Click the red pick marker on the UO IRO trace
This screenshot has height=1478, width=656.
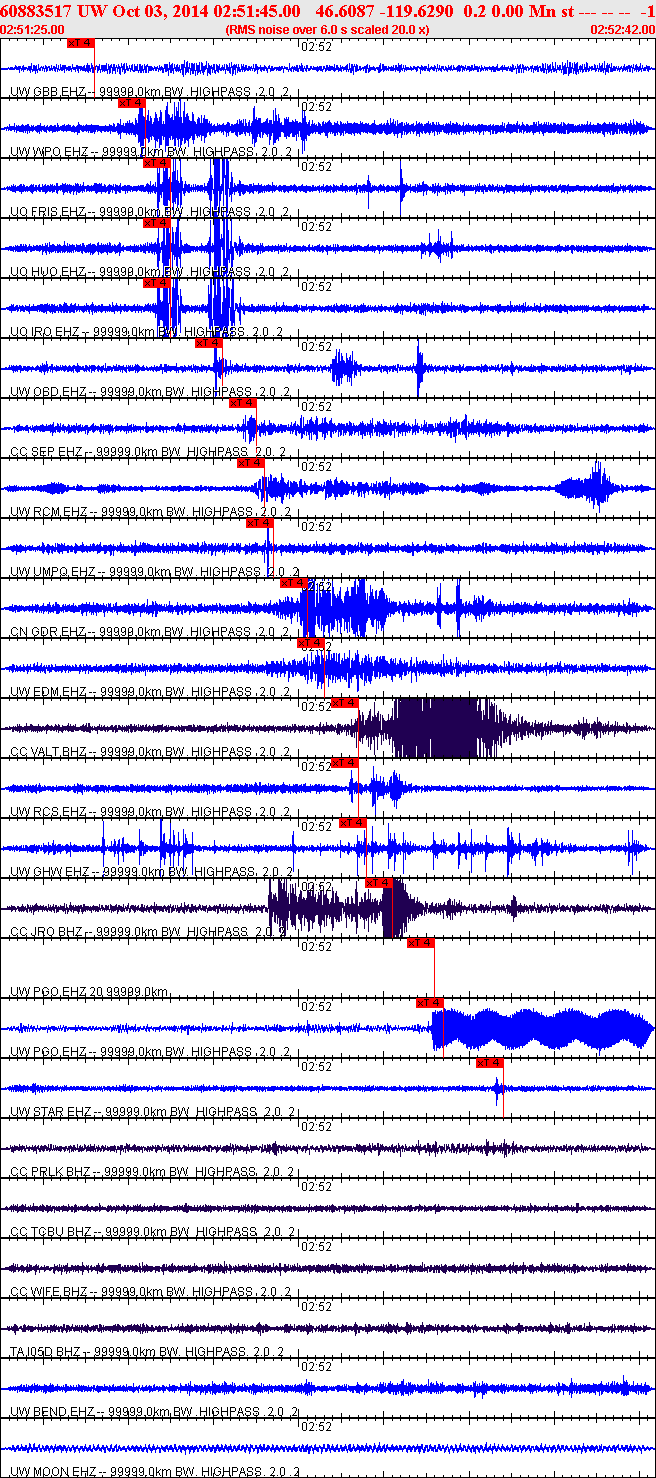tap(157, 283)
